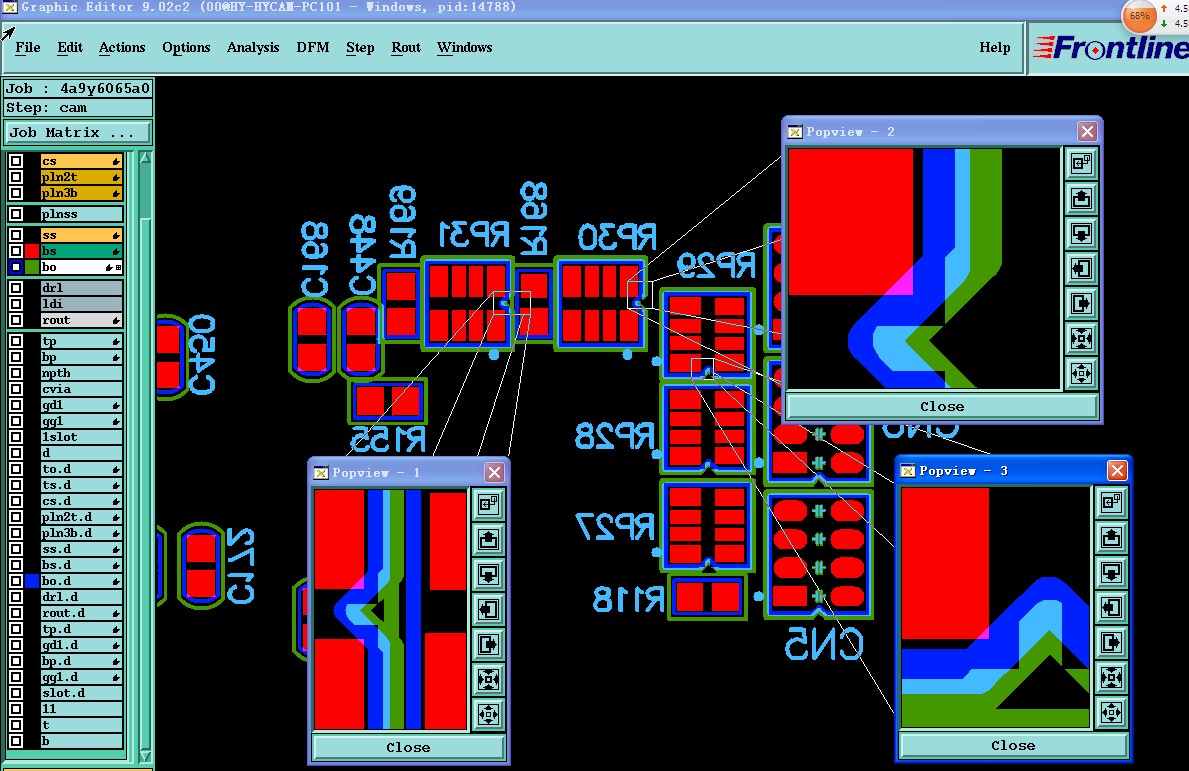The height and width of the screenshot is (771, 1189).
Task: Pan left in Popview 1
Action: (488, 609)
